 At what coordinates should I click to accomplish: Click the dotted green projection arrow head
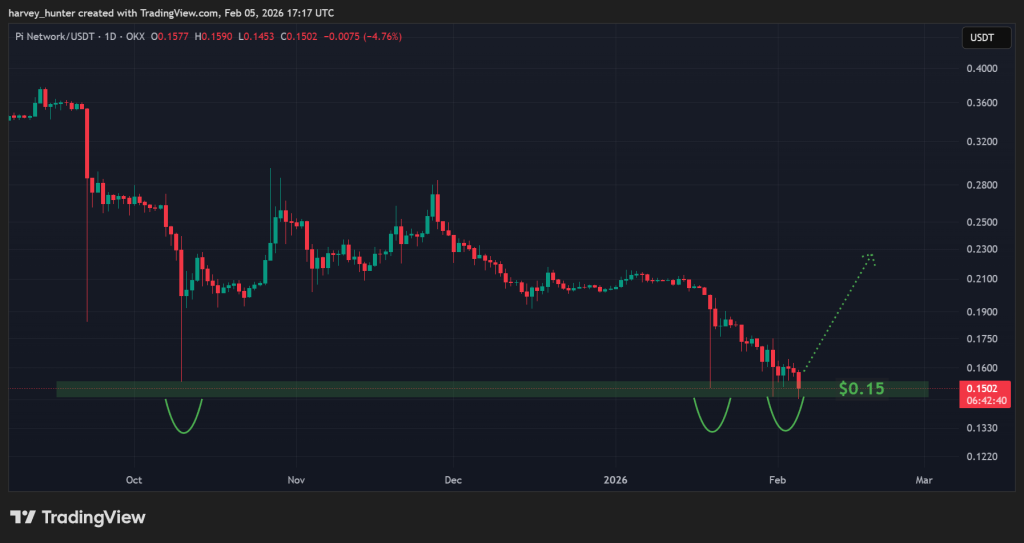(871, 258)
